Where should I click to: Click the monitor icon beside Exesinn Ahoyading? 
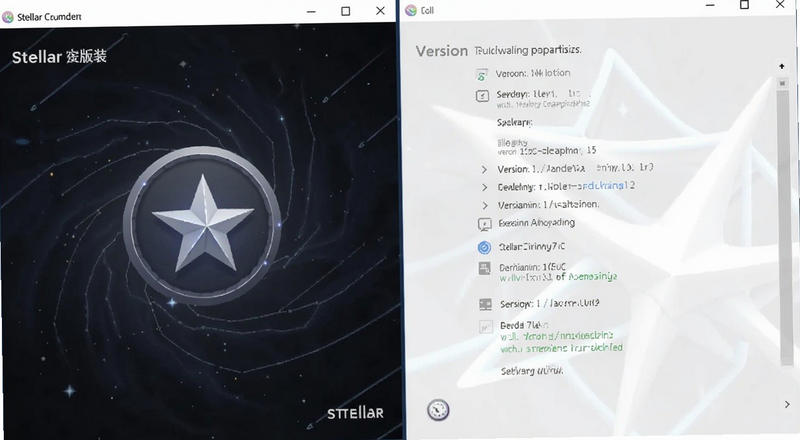coord(484,224)
